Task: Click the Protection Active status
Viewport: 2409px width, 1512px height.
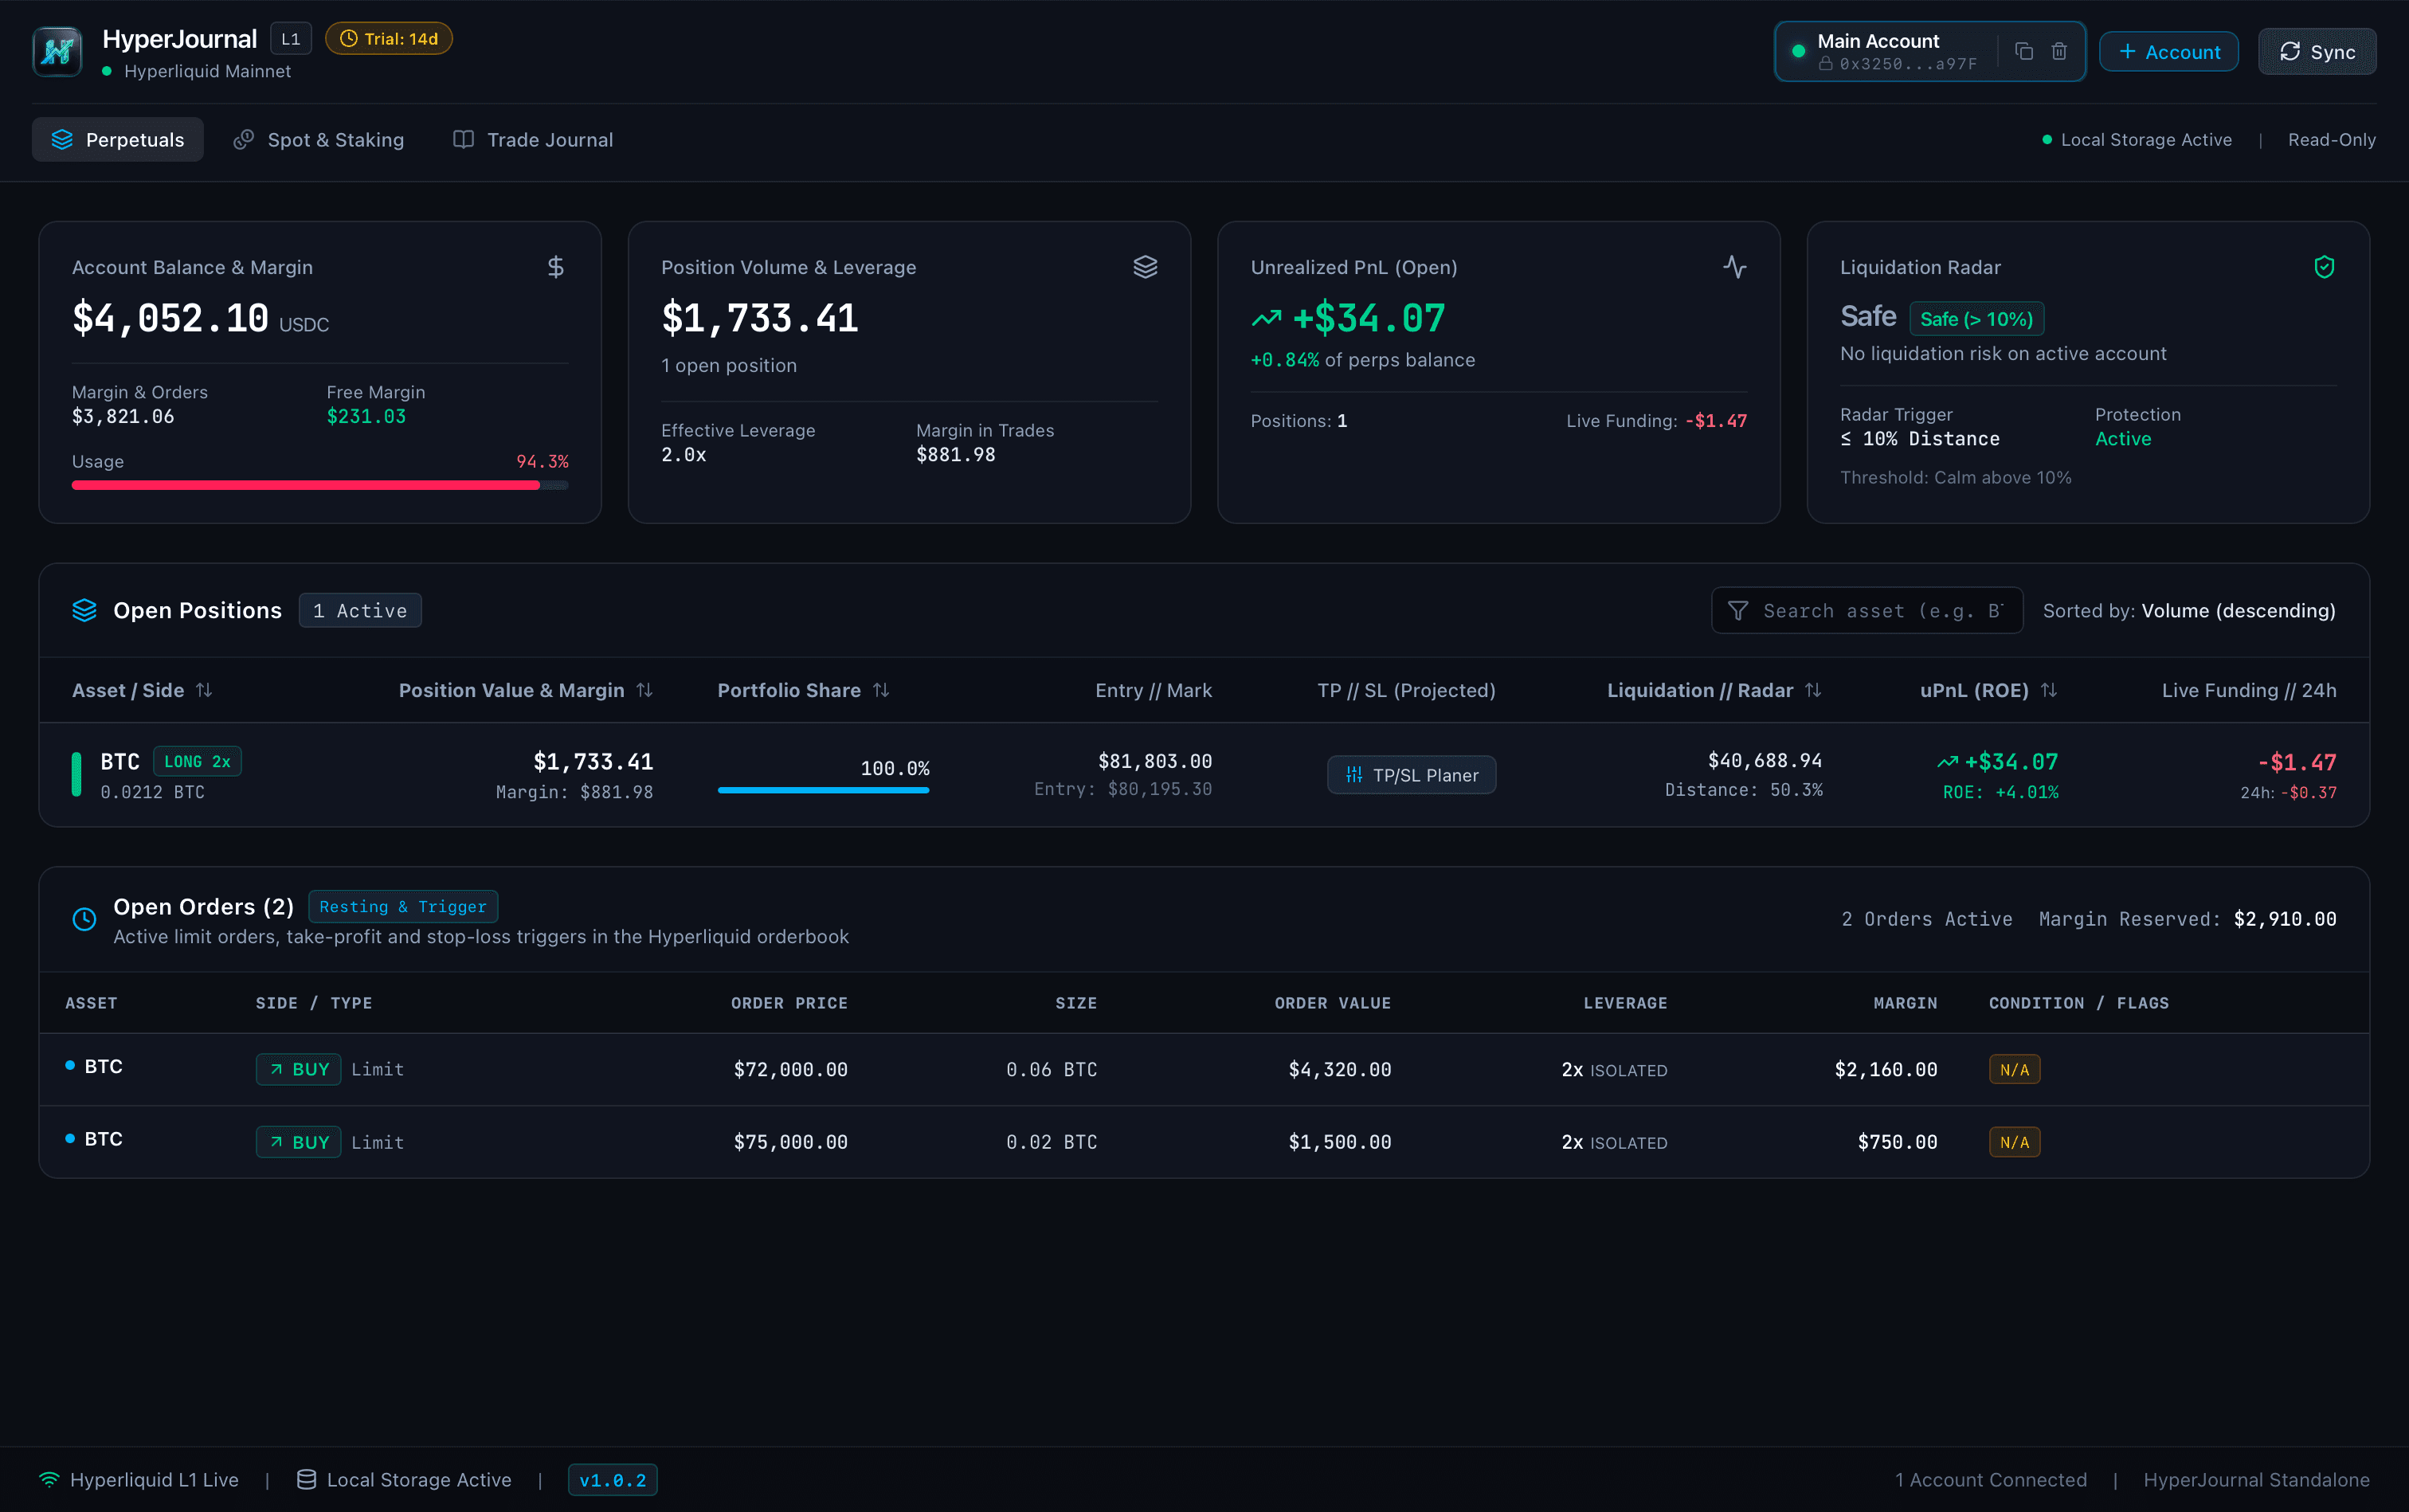Action: 2123,439
